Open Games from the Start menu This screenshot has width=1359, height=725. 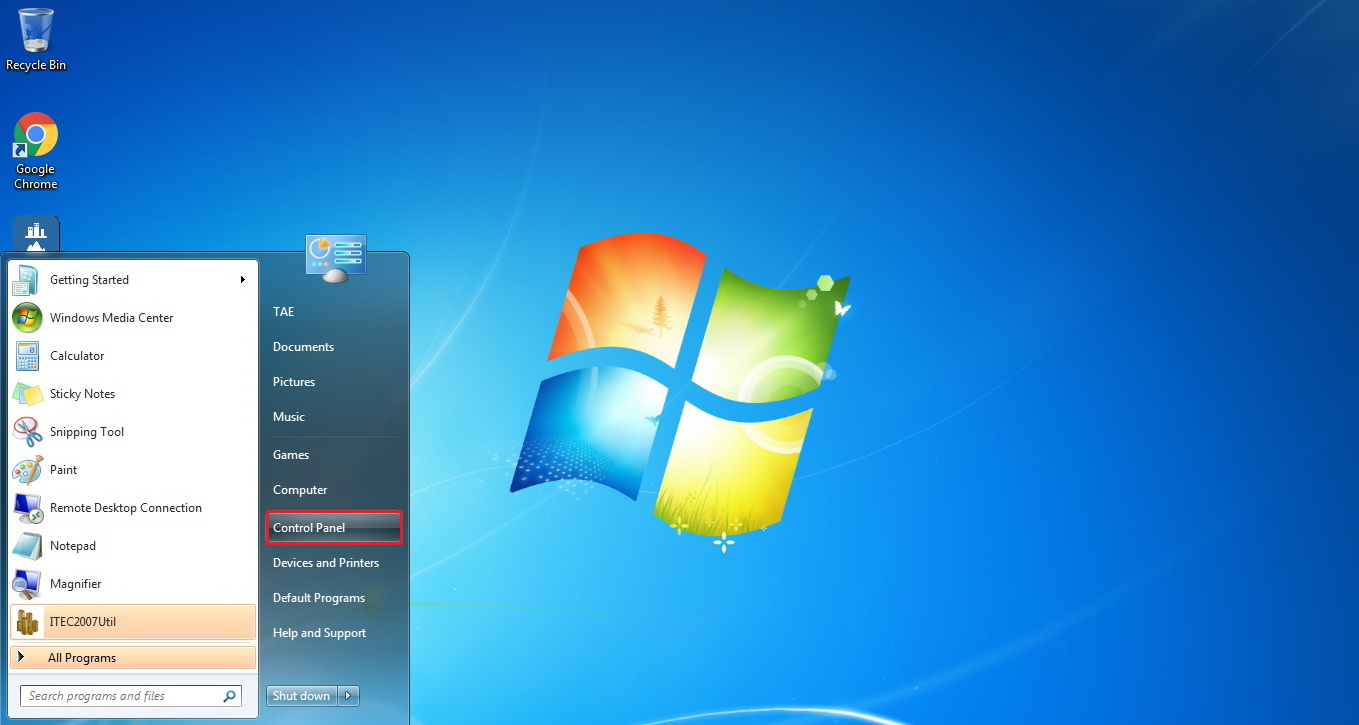click(291, 455)
